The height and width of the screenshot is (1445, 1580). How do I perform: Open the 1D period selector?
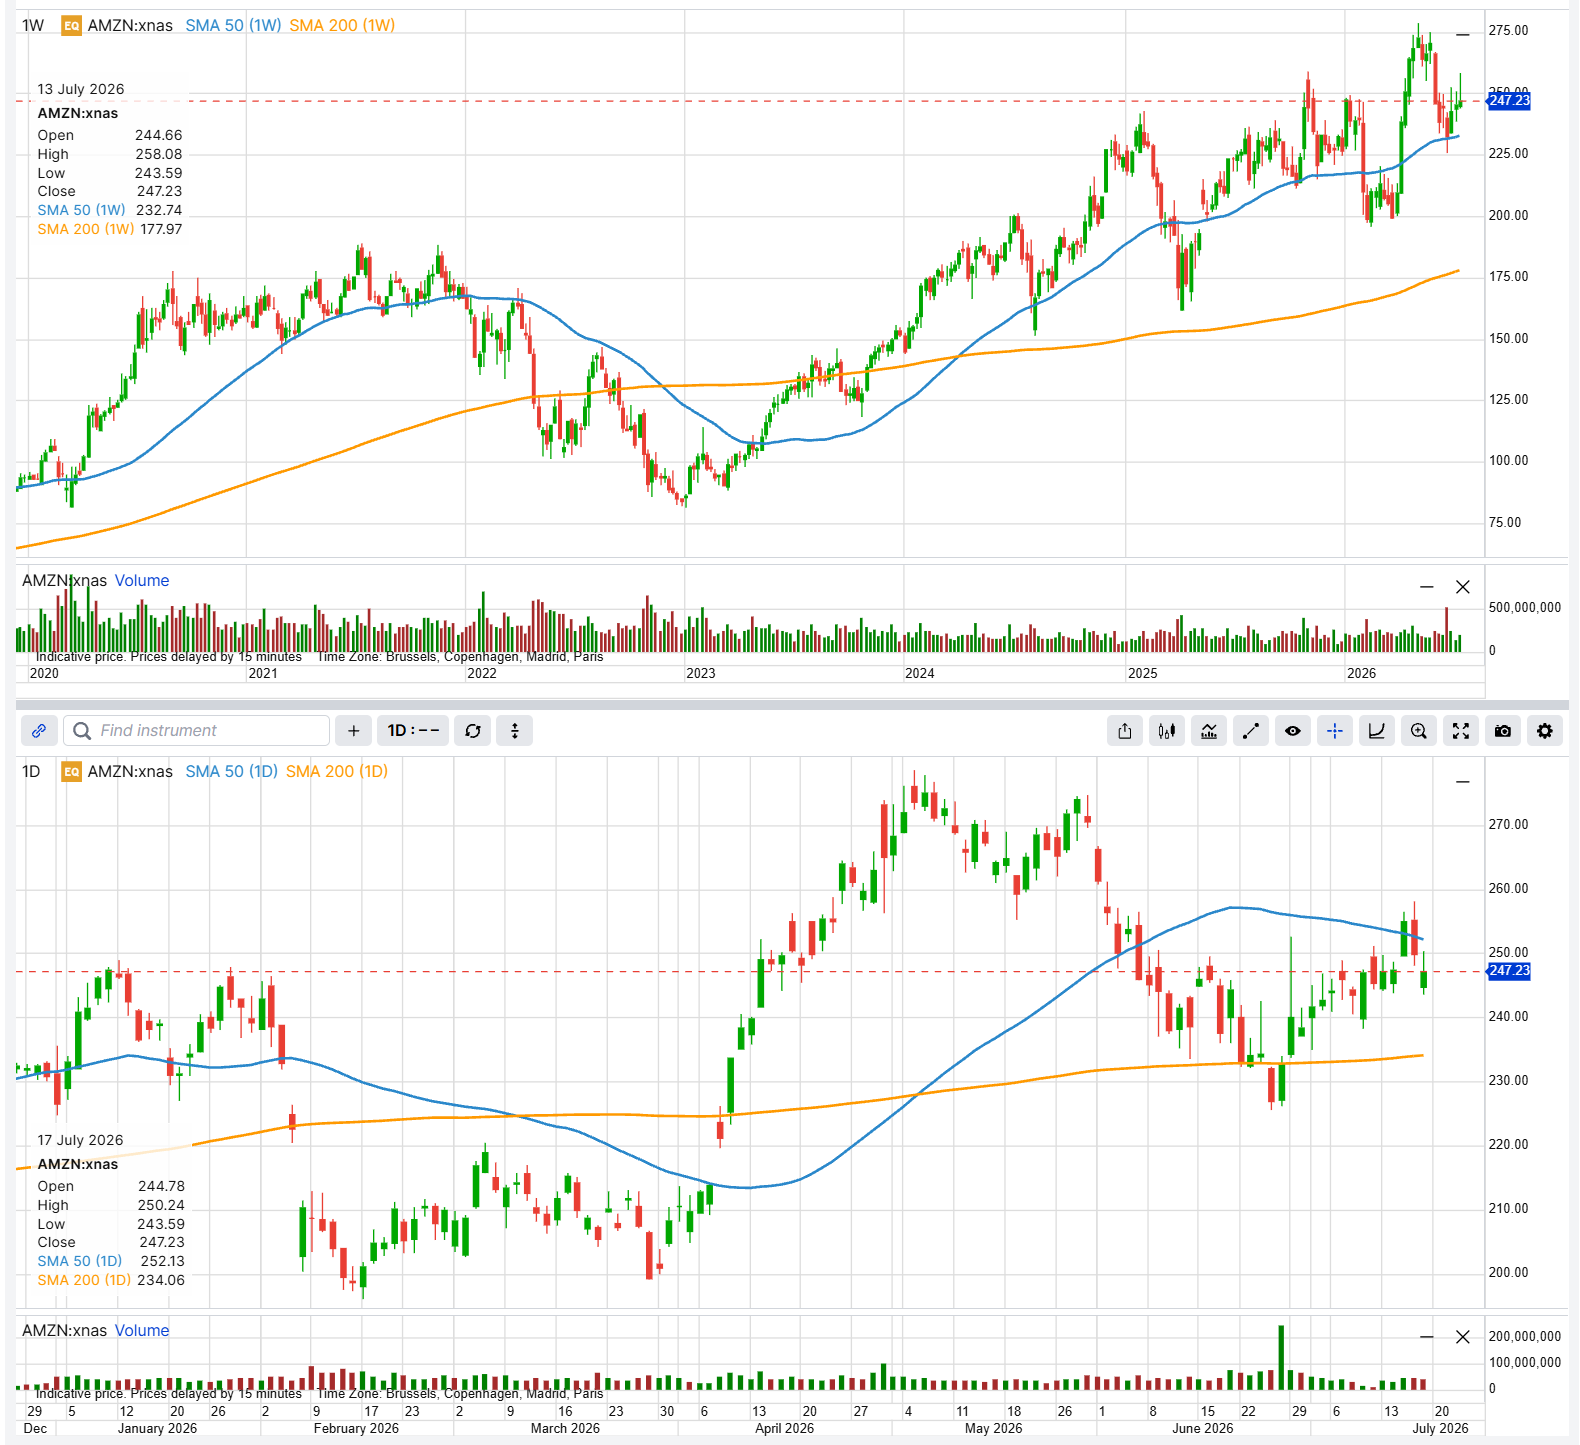413,731
